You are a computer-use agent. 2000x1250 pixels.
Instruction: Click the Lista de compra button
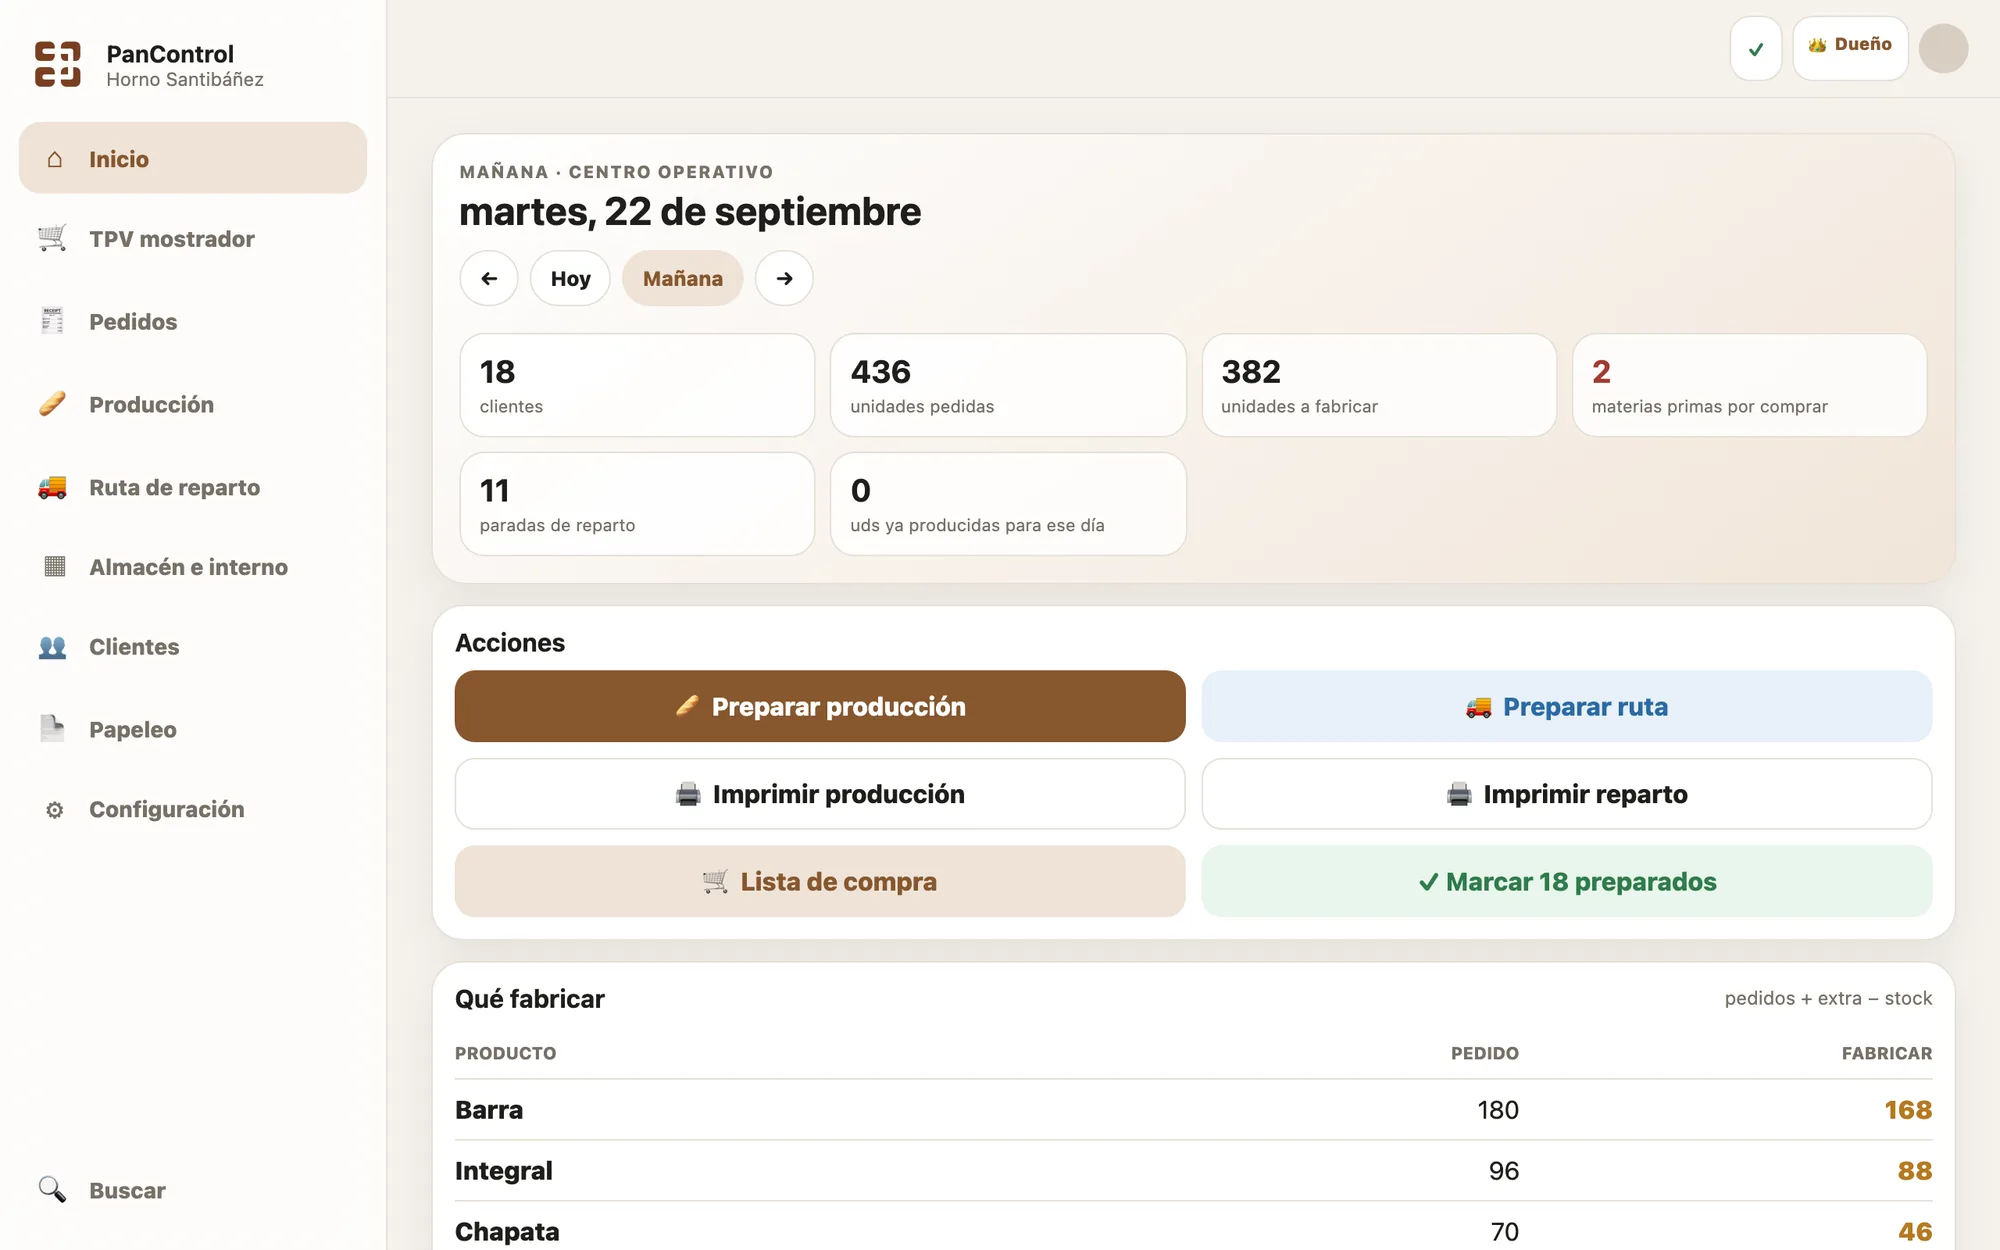coord(820,881)
